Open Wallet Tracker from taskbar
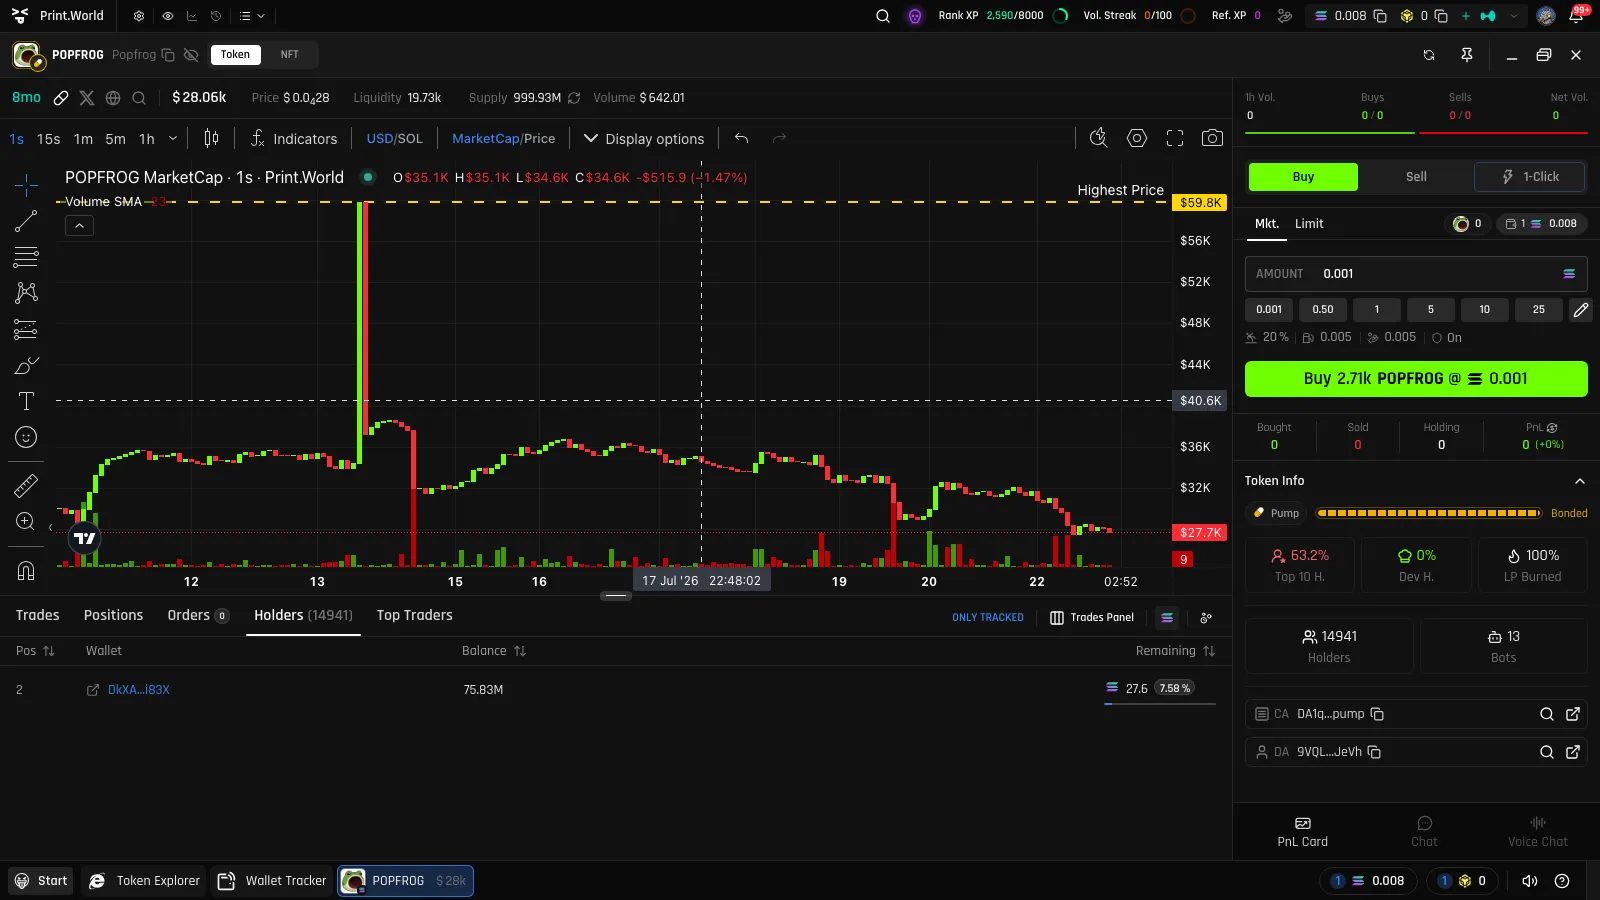Viewport: 1600px width, 900px height. (273, 881)
